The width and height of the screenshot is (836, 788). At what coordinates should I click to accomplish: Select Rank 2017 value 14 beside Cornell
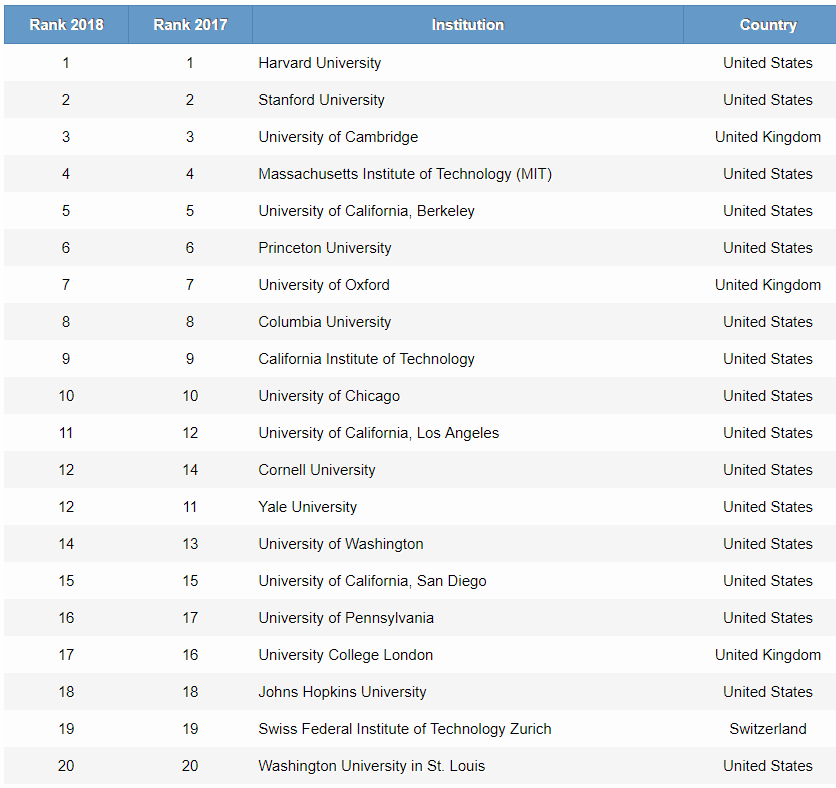[190, 470]
